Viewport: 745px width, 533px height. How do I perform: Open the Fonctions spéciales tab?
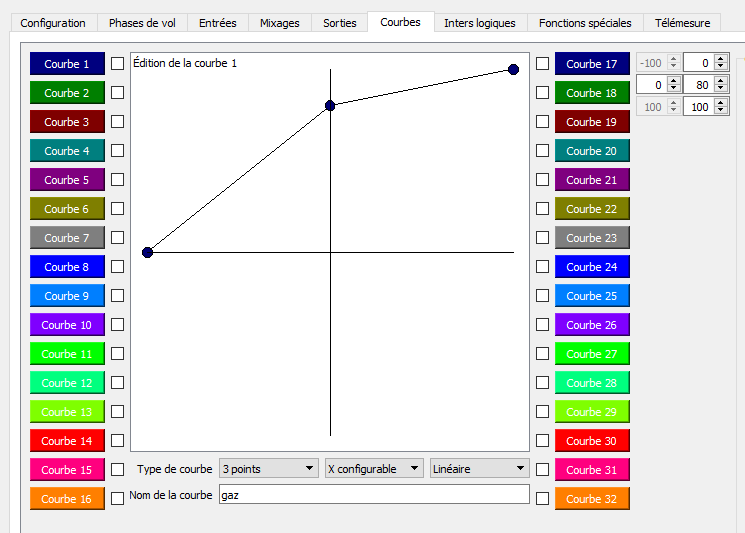[585, 23]
